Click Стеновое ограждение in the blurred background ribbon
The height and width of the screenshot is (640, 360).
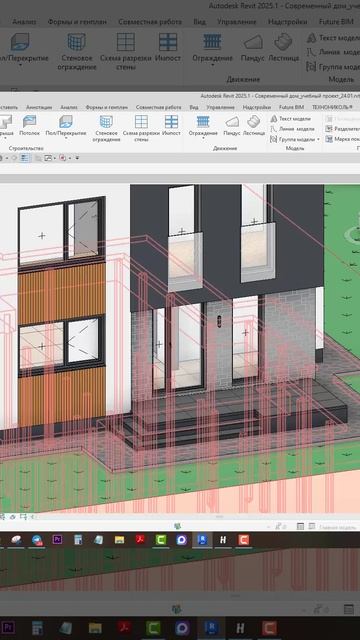(x=77, y=51)
